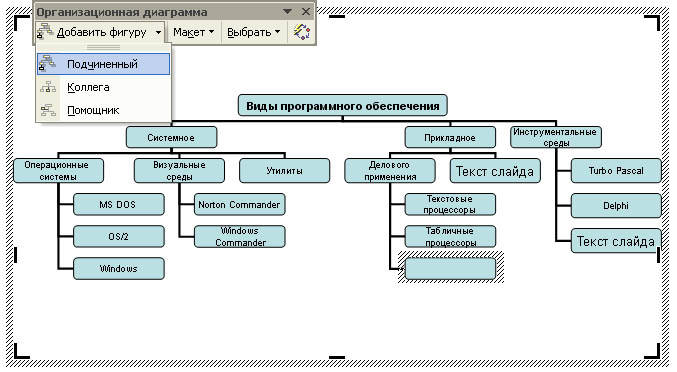
Task: Select the Системное node
Action: click(171, 138)
